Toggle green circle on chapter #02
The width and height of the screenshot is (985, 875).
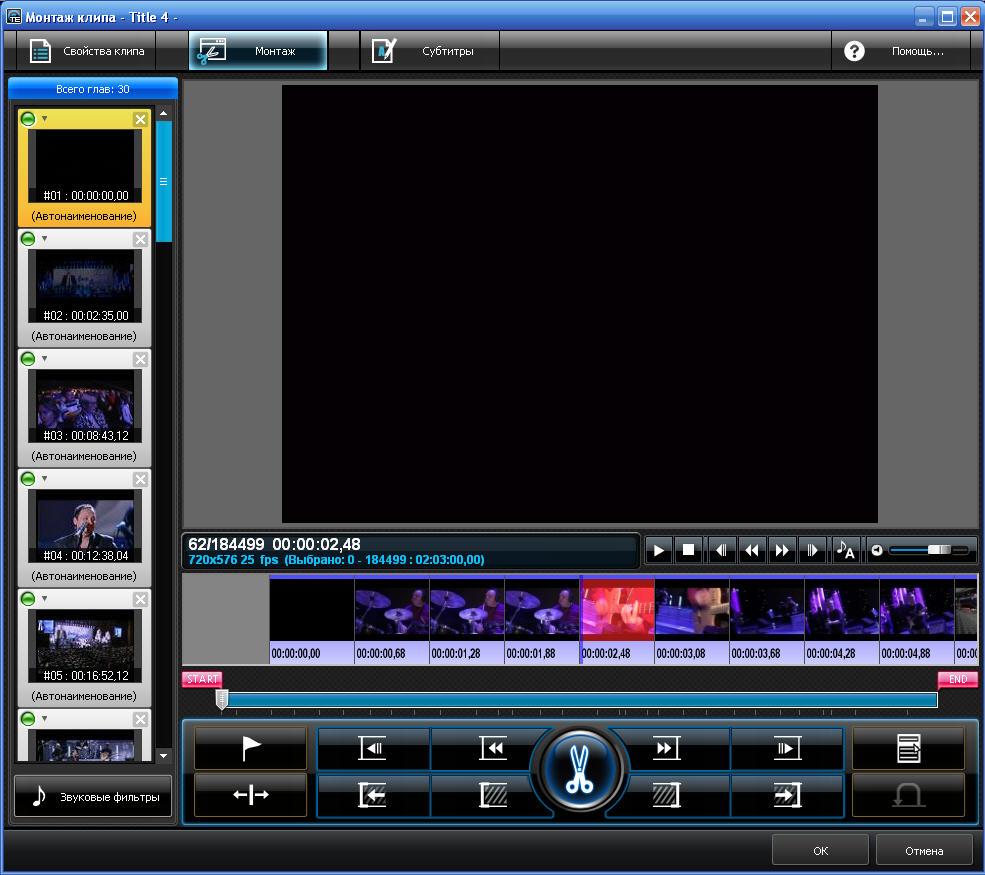[28, 239]
